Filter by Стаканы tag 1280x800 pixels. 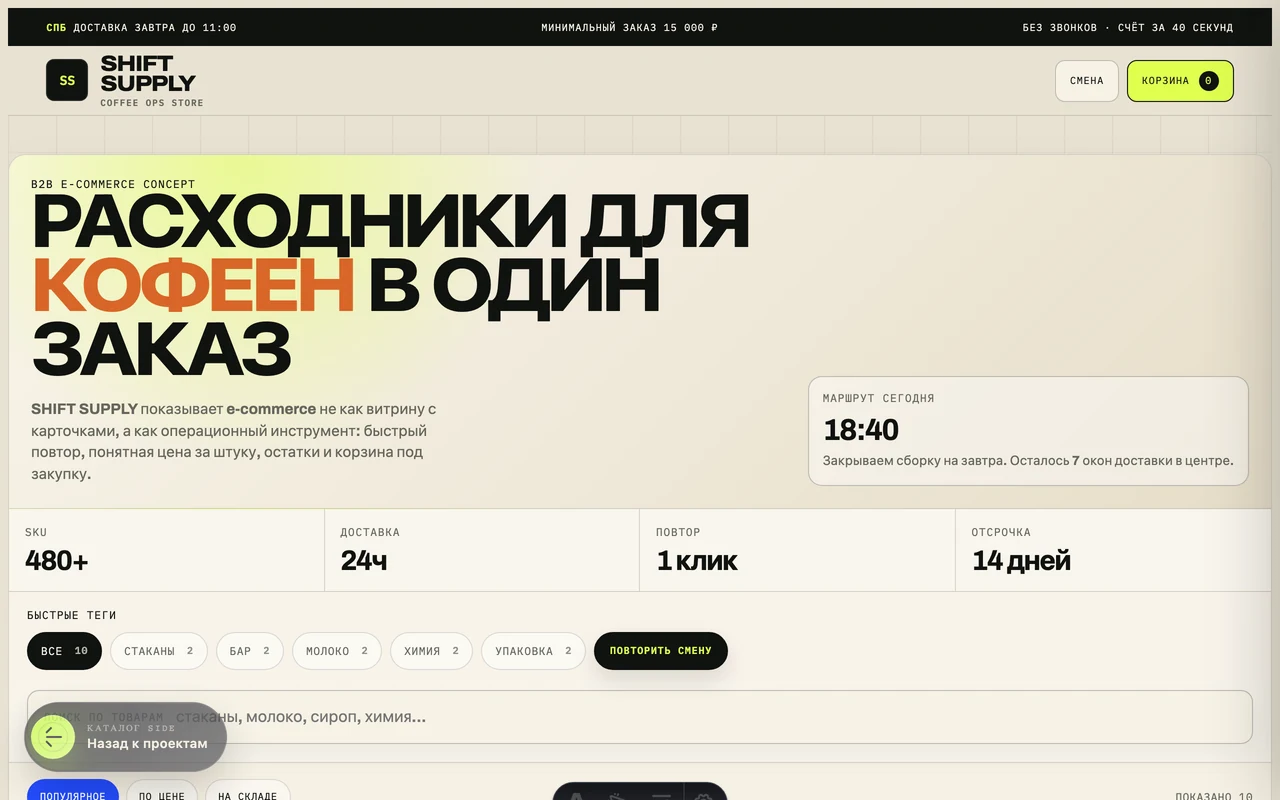point(158,651)
